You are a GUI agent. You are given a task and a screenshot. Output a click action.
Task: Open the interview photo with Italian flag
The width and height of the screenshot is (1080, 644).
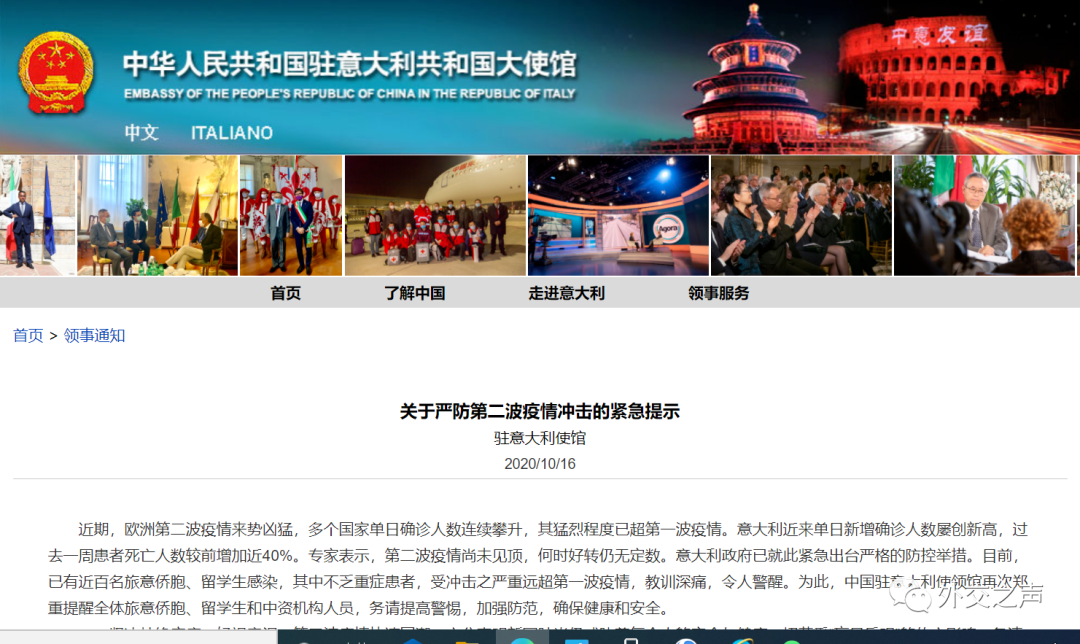pyautogui.click(x=985, y=215)
